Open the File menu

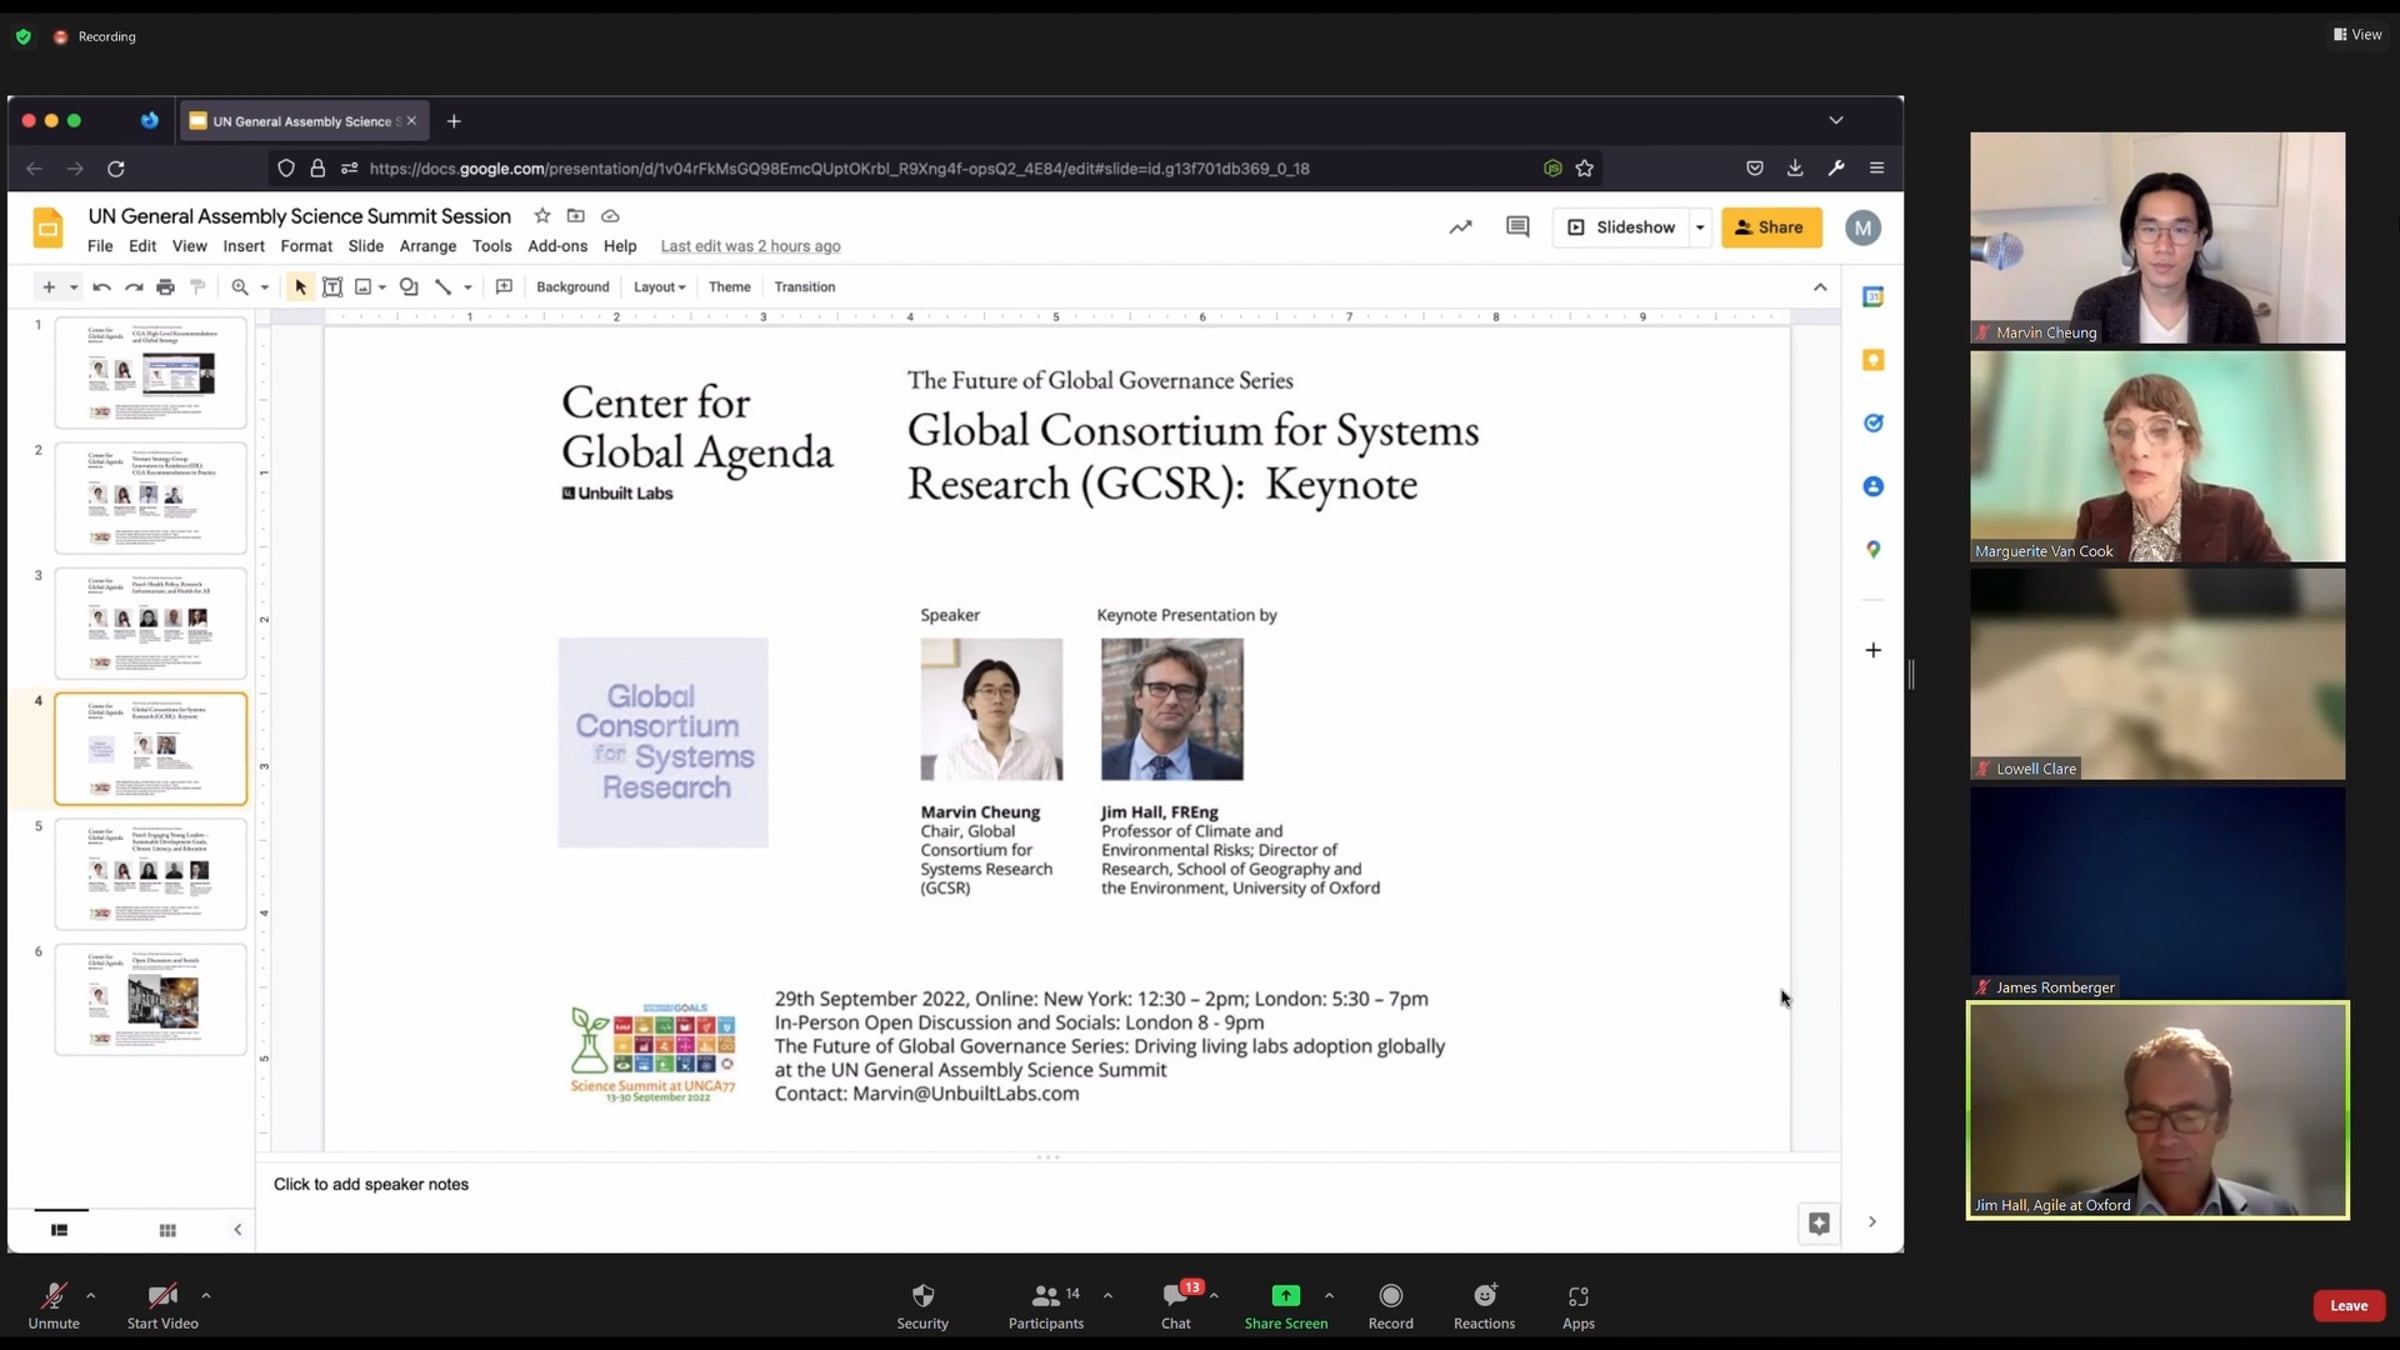pos(100,246)
